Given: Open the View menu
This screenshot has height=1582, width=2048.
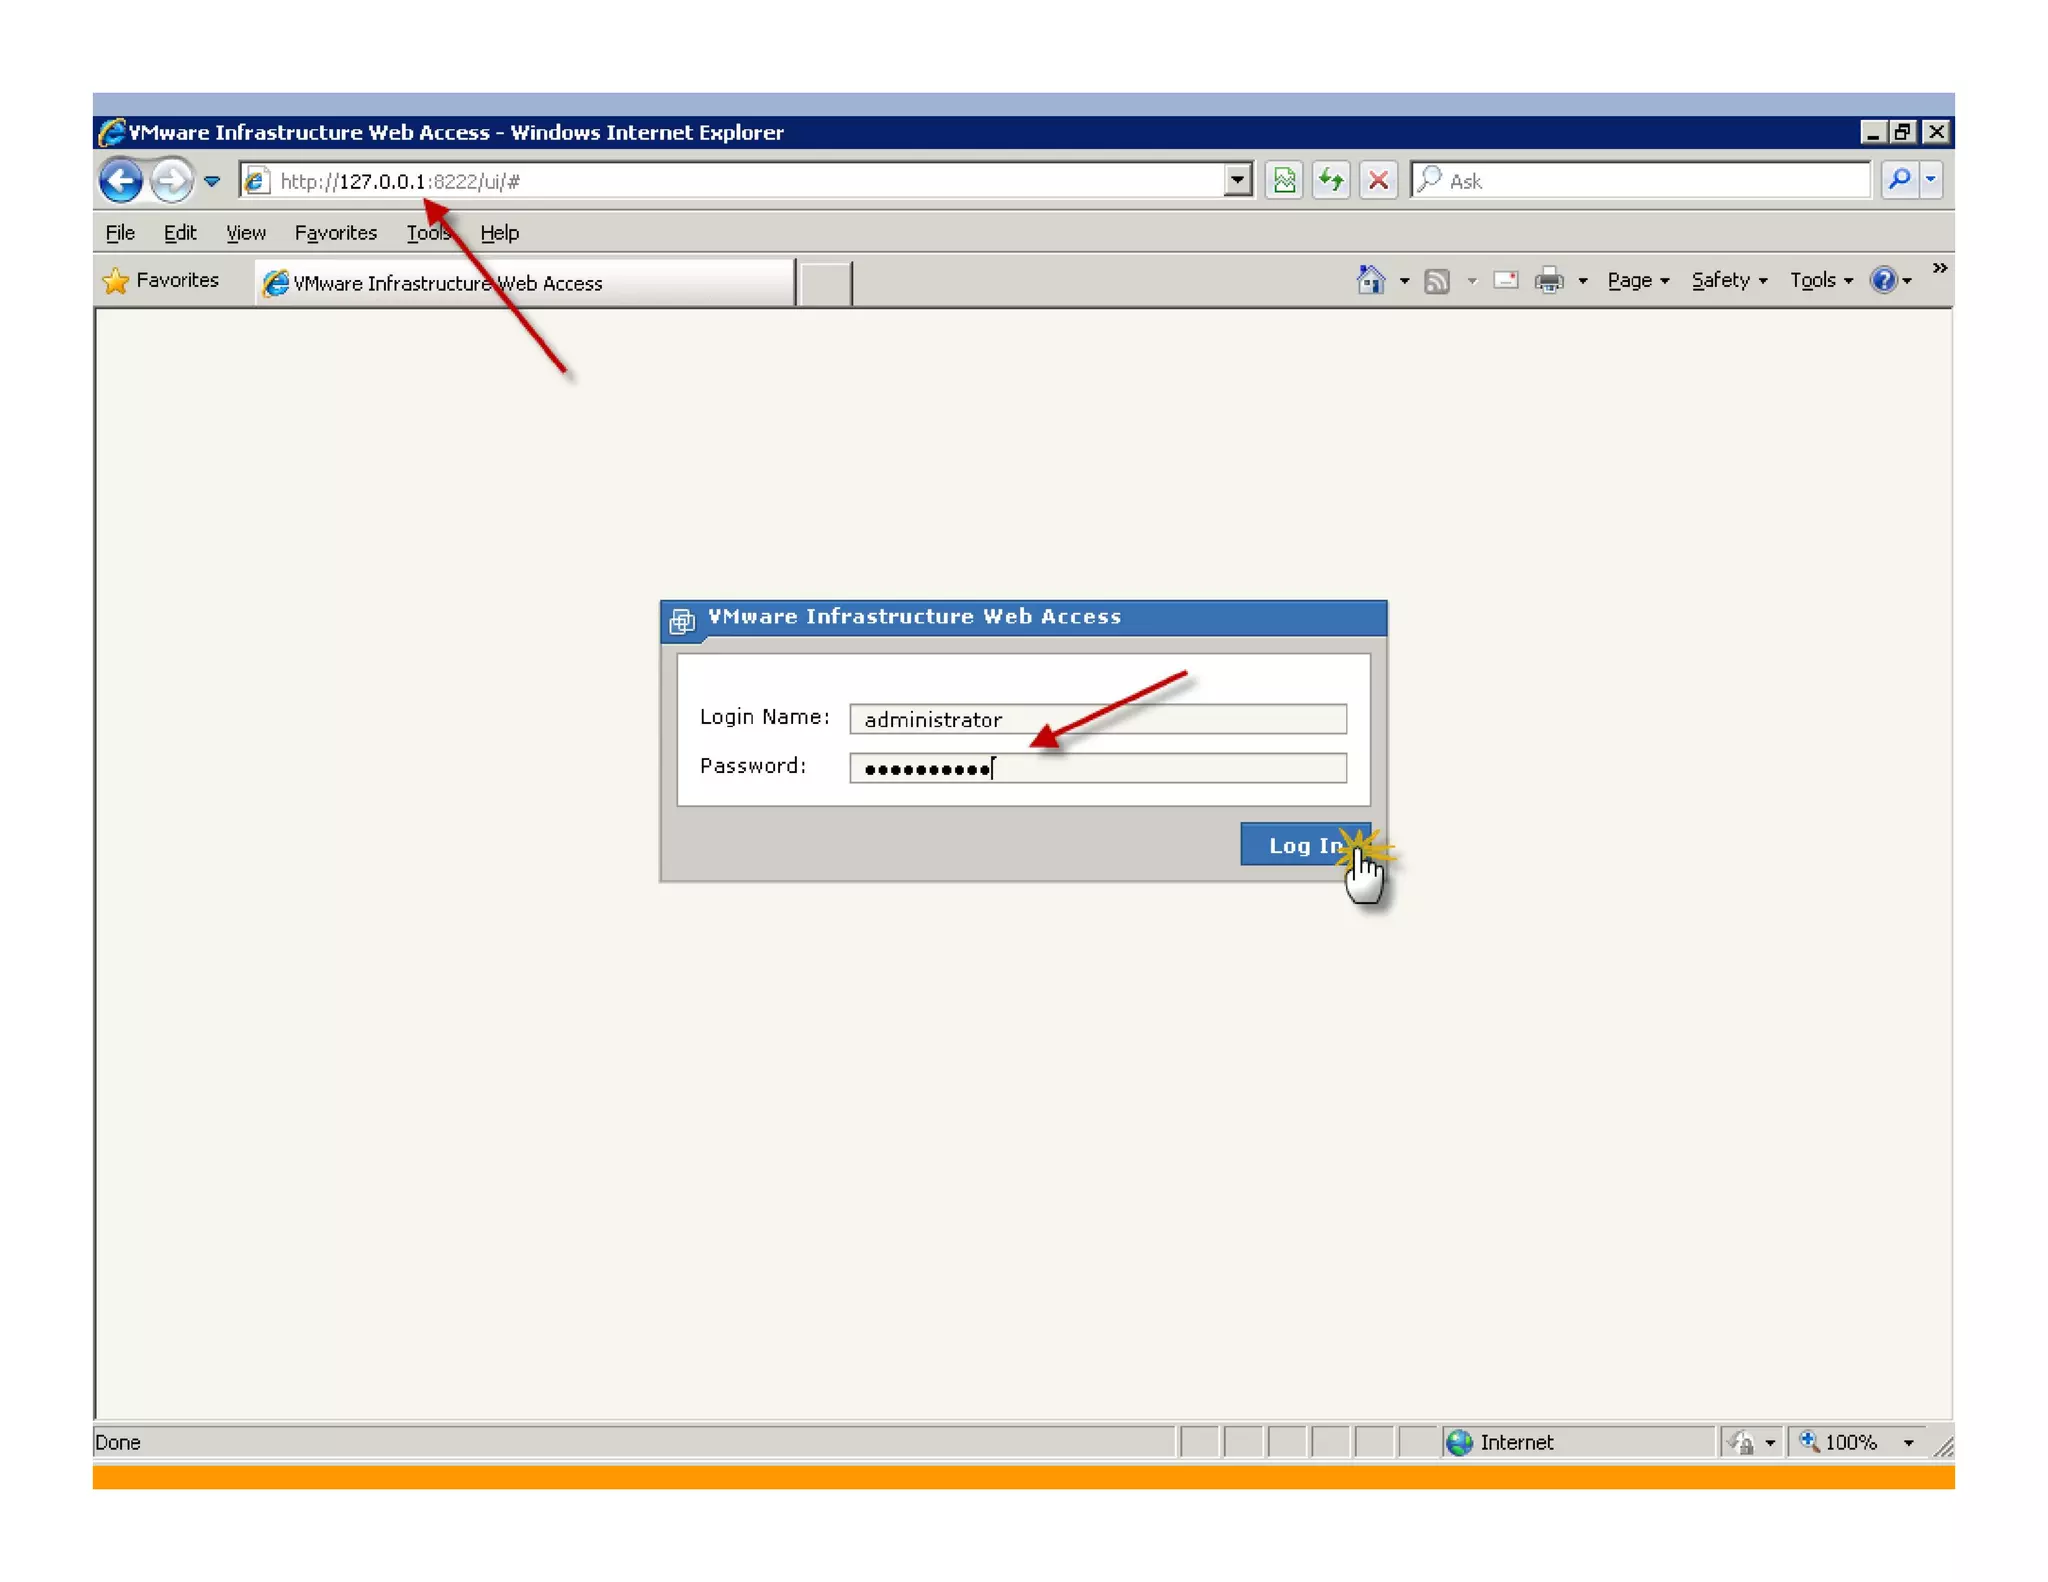Looking at the screenshot, I should tap(245, 233).
